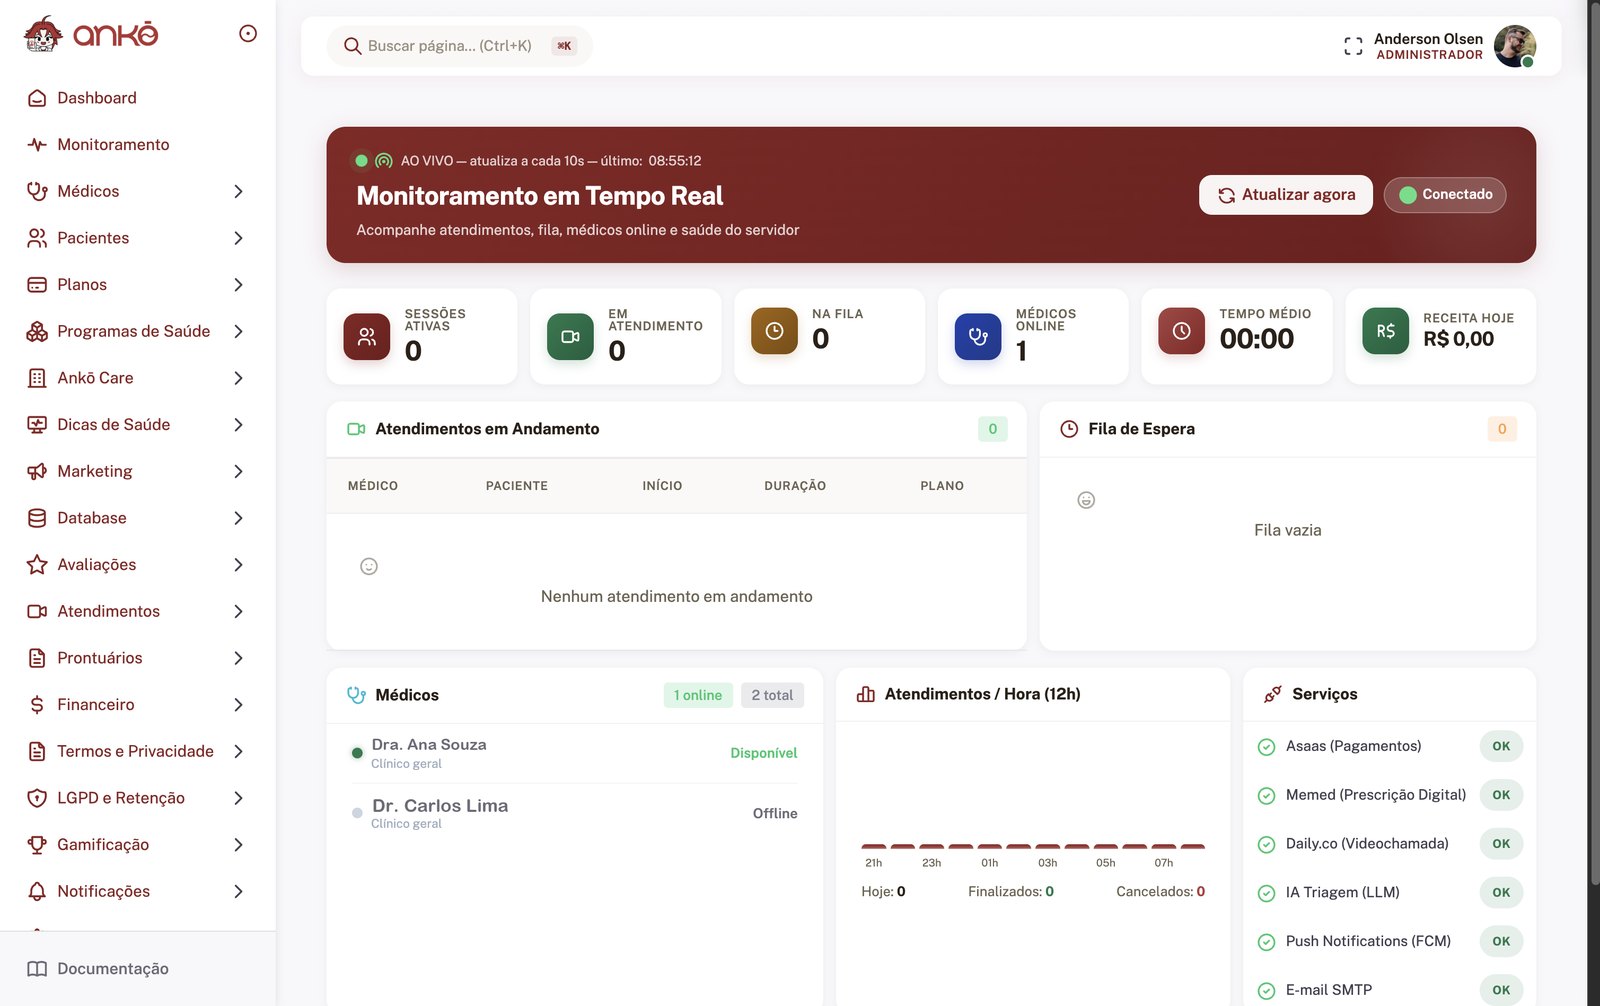Click the Médicos stethoscope icon in the sidebar
Viewport: 1600px width, 1006px height.
37,191
